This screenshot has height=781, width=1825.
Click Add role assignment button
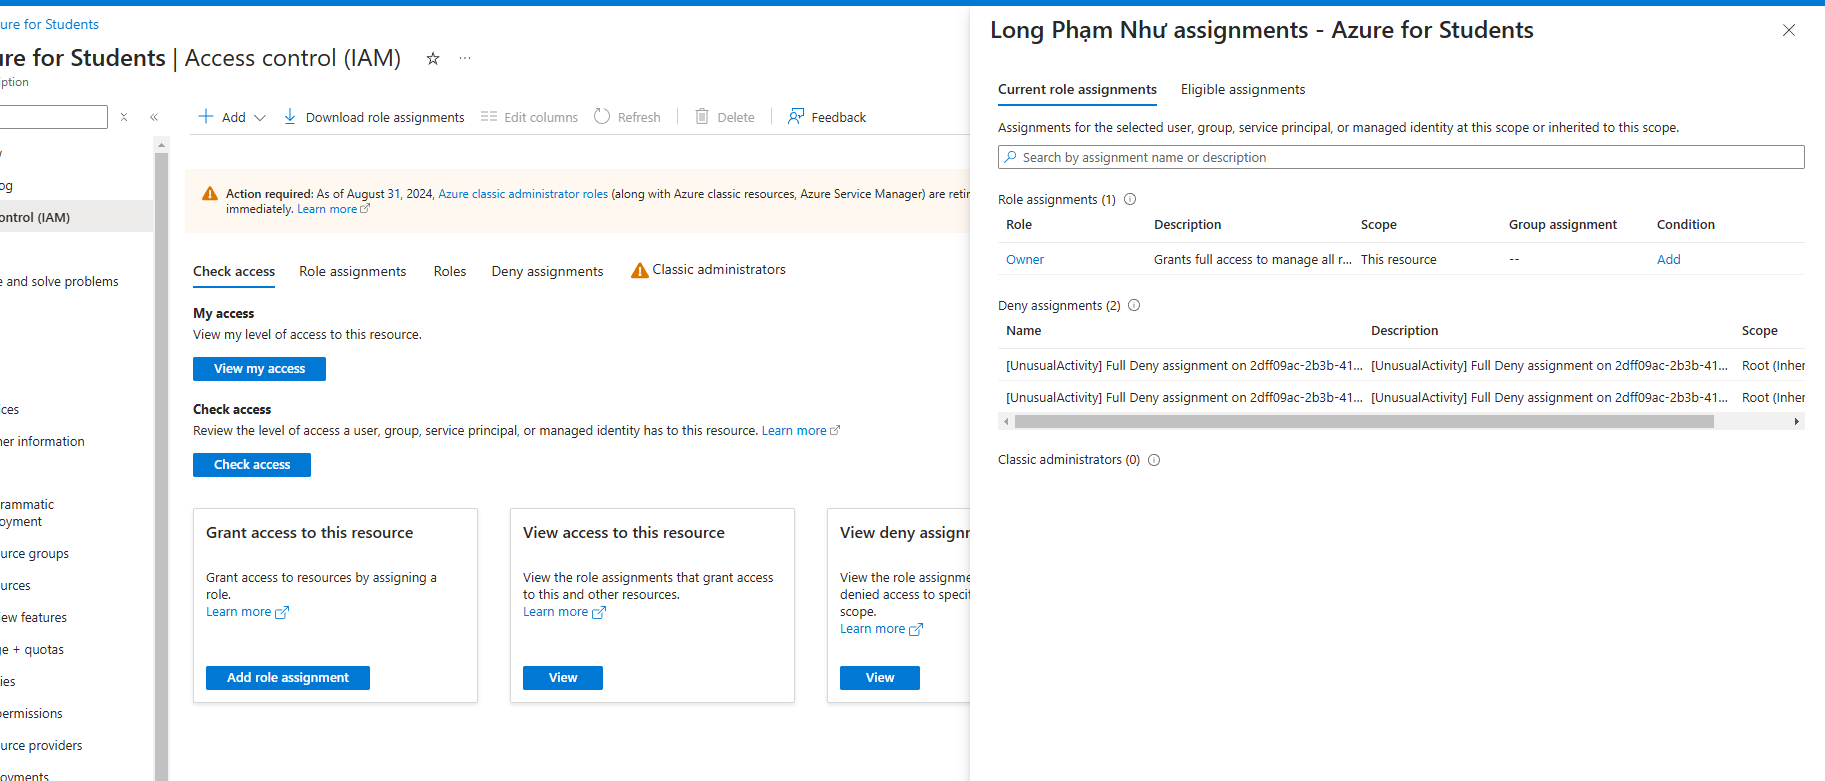point(288,678)
